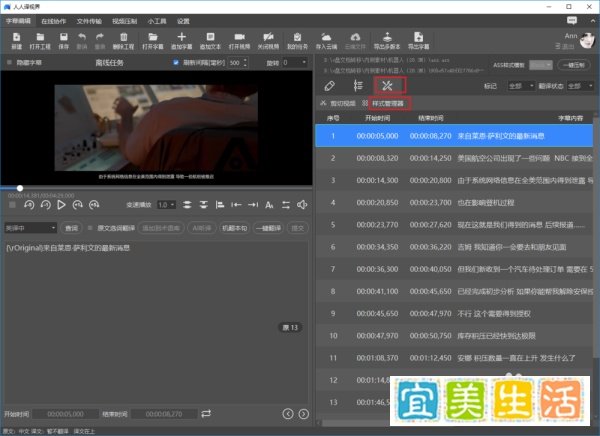This screenshot has width=600, height=436.
Task: Click the 导出多版本 export icon
Action: click(x=387, y=37)
